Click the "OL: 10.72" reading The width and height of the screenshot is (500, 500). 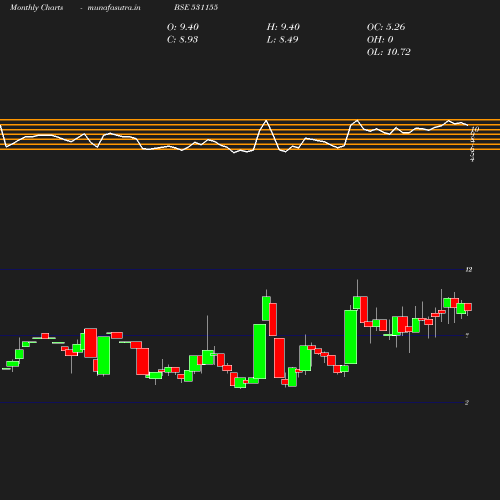(x=389, y=52)
